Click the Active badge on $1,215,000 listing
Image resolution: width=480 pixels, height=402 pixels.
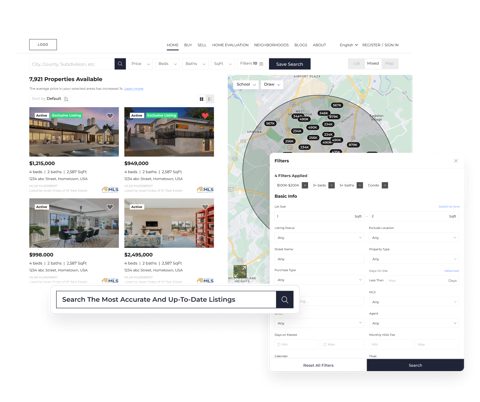42,115
